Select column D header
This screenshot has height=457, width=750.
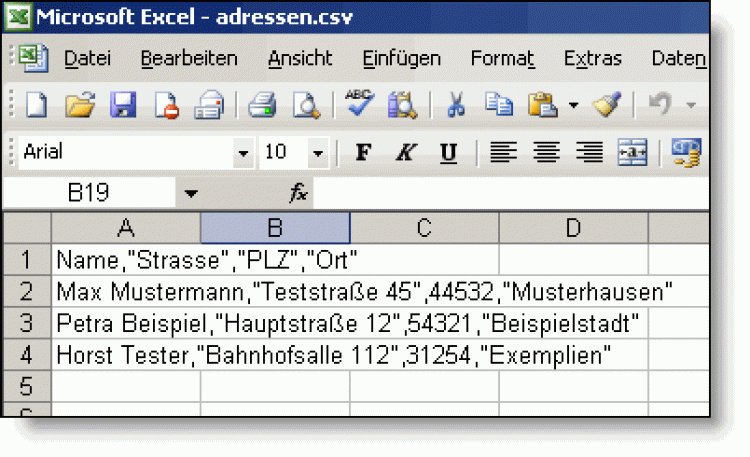tap(574, 228)
